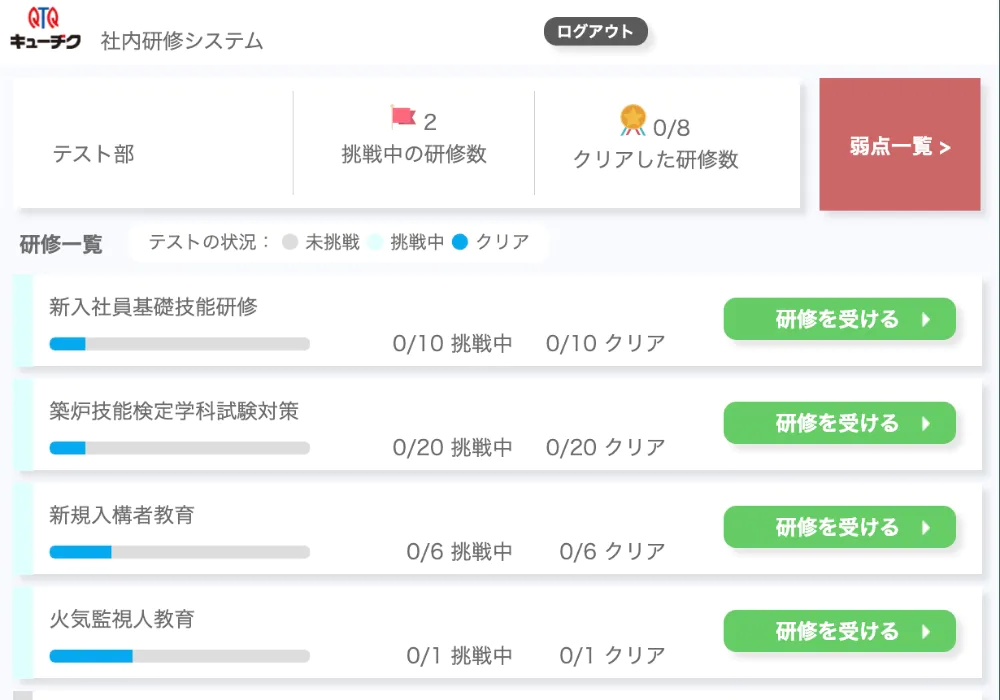Click the light 挑戦中 status dot

click(x=375, y=242)
